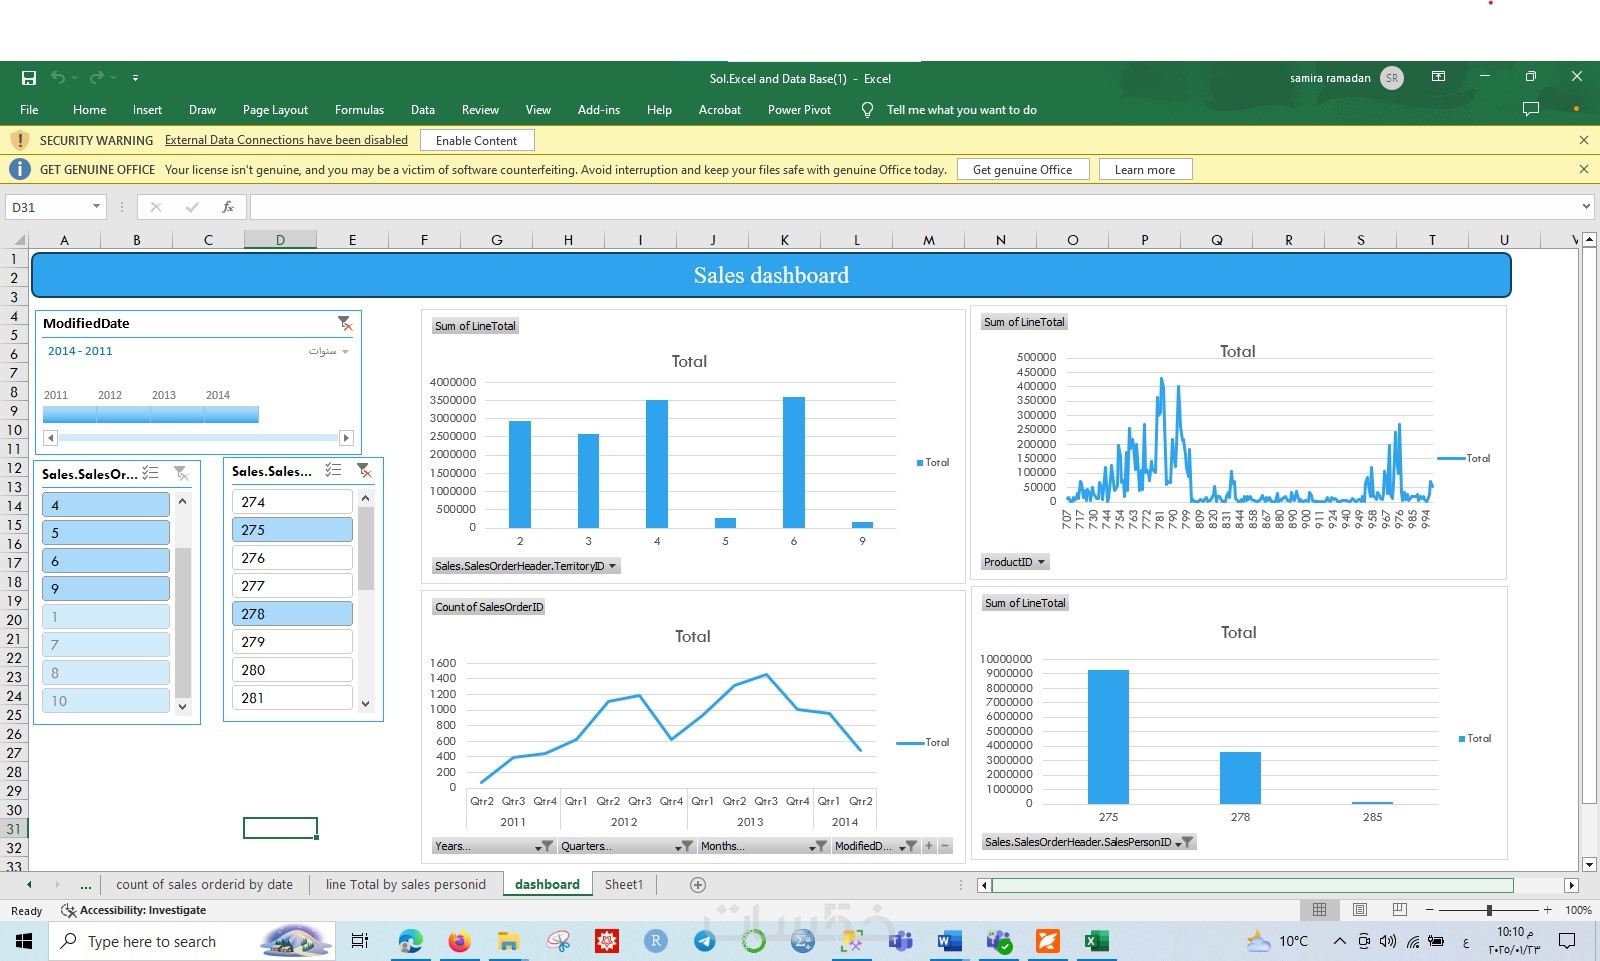Toggle salesperson 278 in the slicer
1600x961 pixels.
(x=292, y=614)
